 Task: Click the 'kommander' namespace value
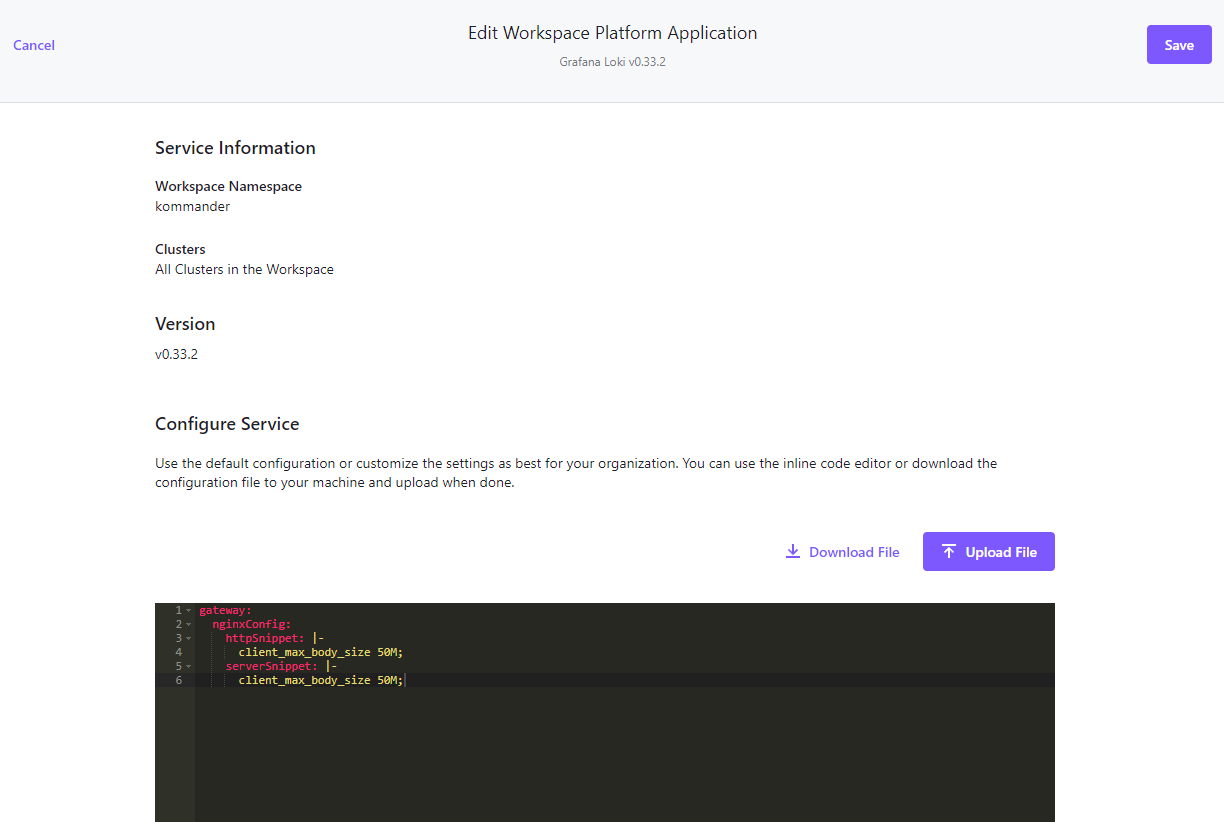[192, 207]
